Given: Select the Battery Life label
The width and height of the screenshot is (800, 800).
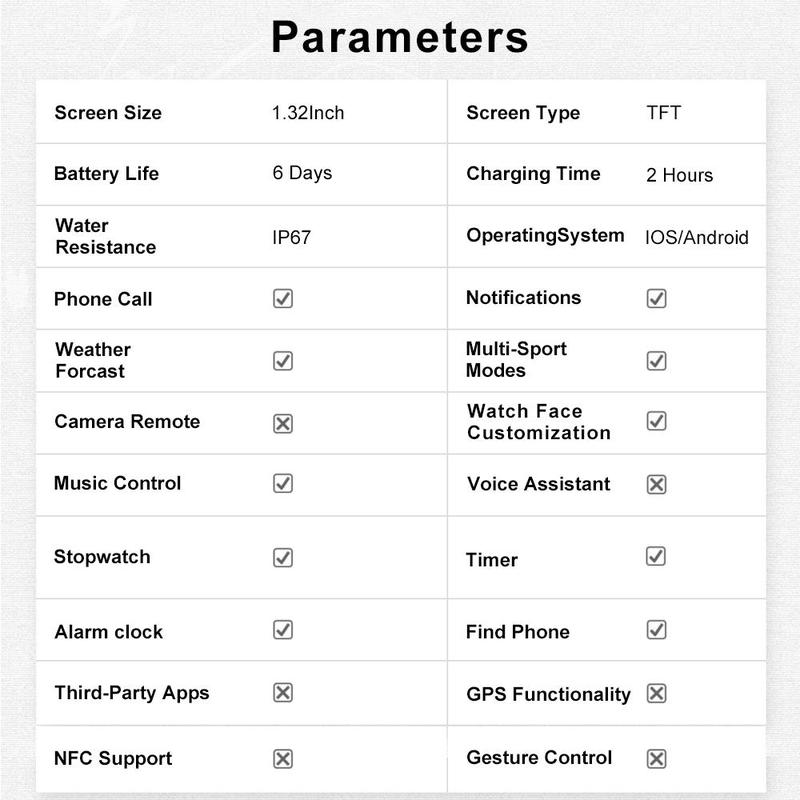Looking at the screenshot, I should [106, 174].
